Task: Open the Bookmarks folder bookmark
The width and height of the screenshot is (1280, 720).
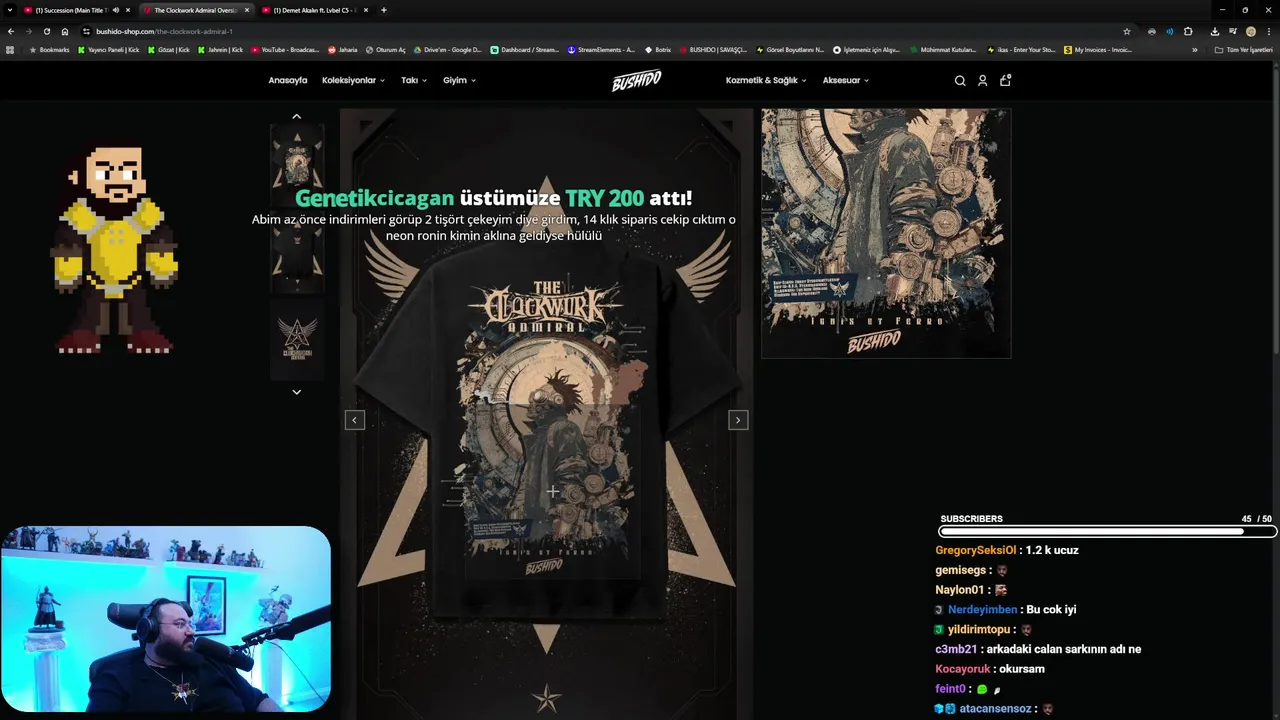Action: pos(49,49)
